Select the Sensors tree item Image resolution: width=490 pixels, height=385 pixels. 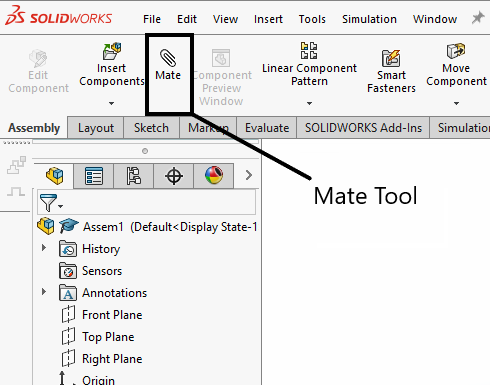(x=102, y=271)
